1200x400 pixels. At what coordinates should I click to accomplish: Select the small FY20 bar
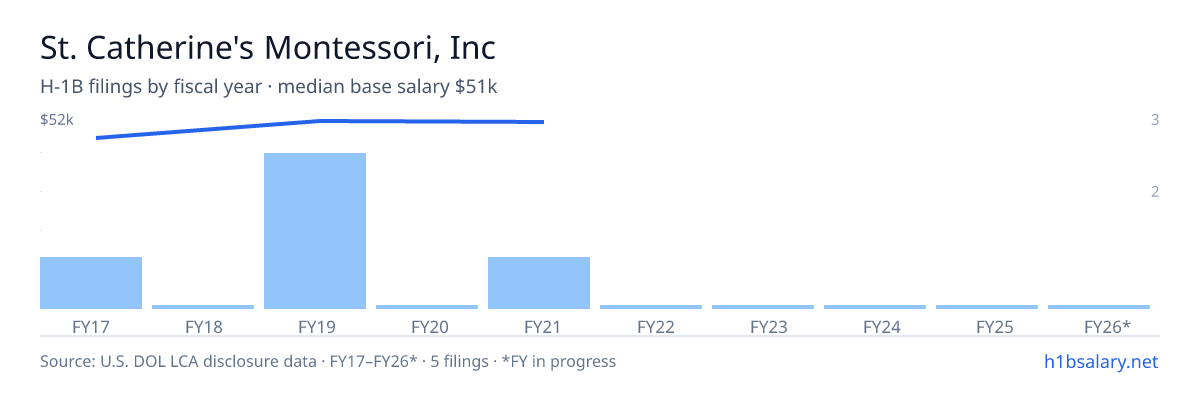pyautogui.click(x=427, y=307)
